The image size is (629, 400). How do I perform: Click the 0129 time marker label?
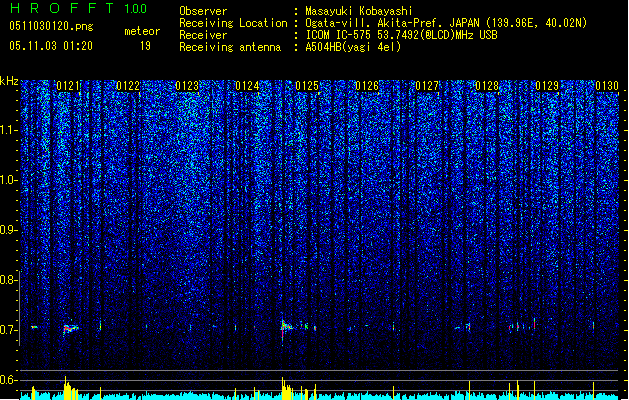pos(547,86)
